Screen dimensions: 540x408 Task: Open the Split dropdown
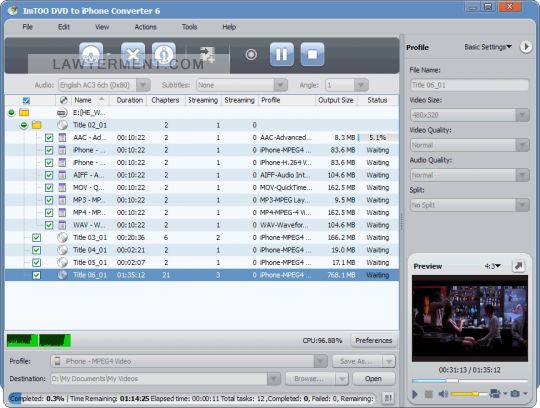point(522,205)
